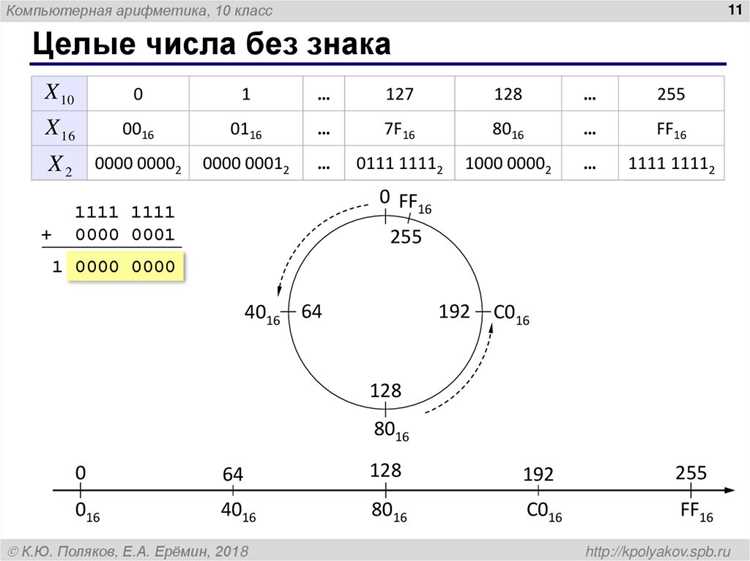Click the "1000 0000₂" table cell
The image size is (750, 561).
(508, 163)
